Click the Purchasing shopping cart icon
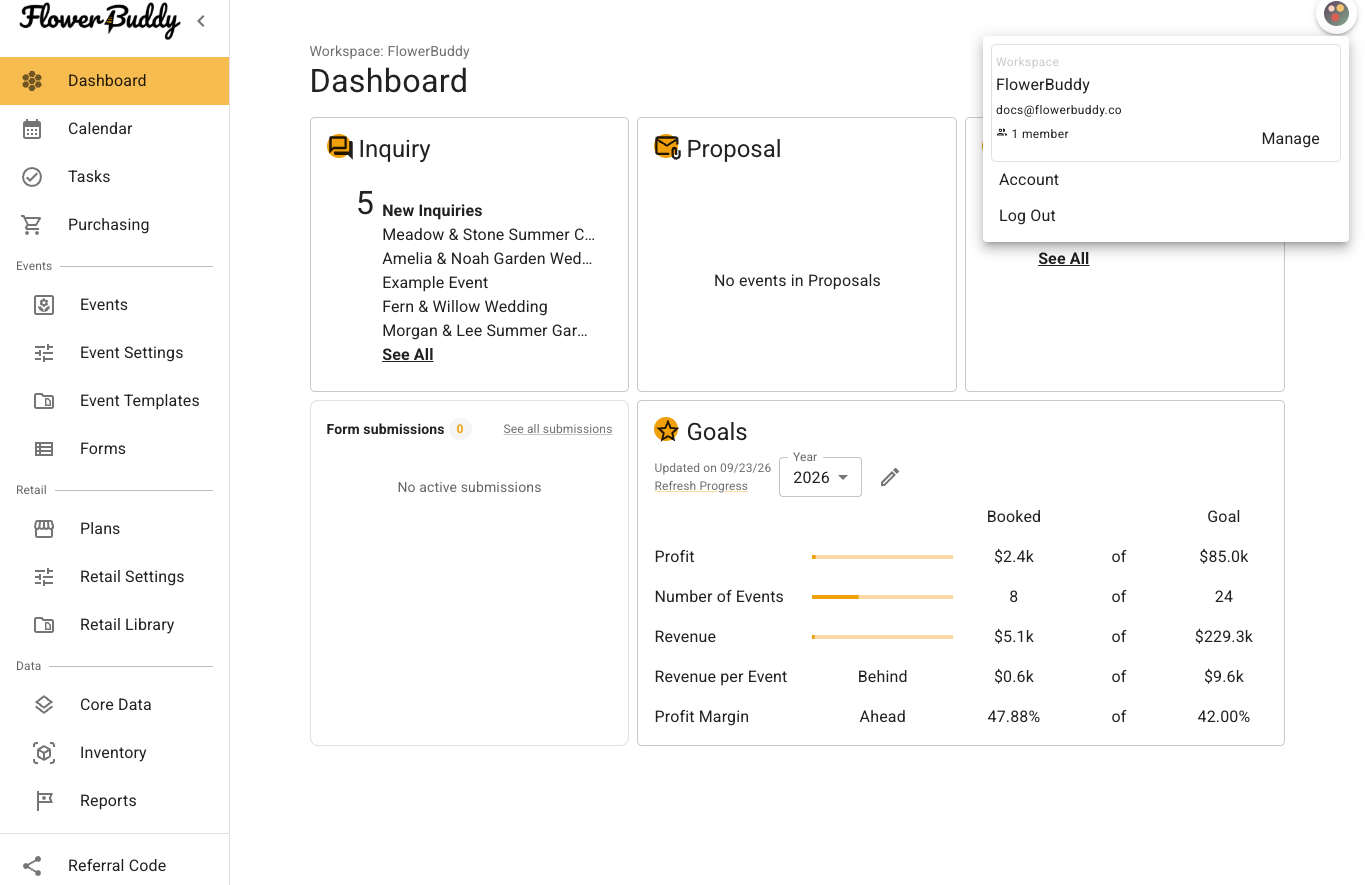 [x=32, y=225]
